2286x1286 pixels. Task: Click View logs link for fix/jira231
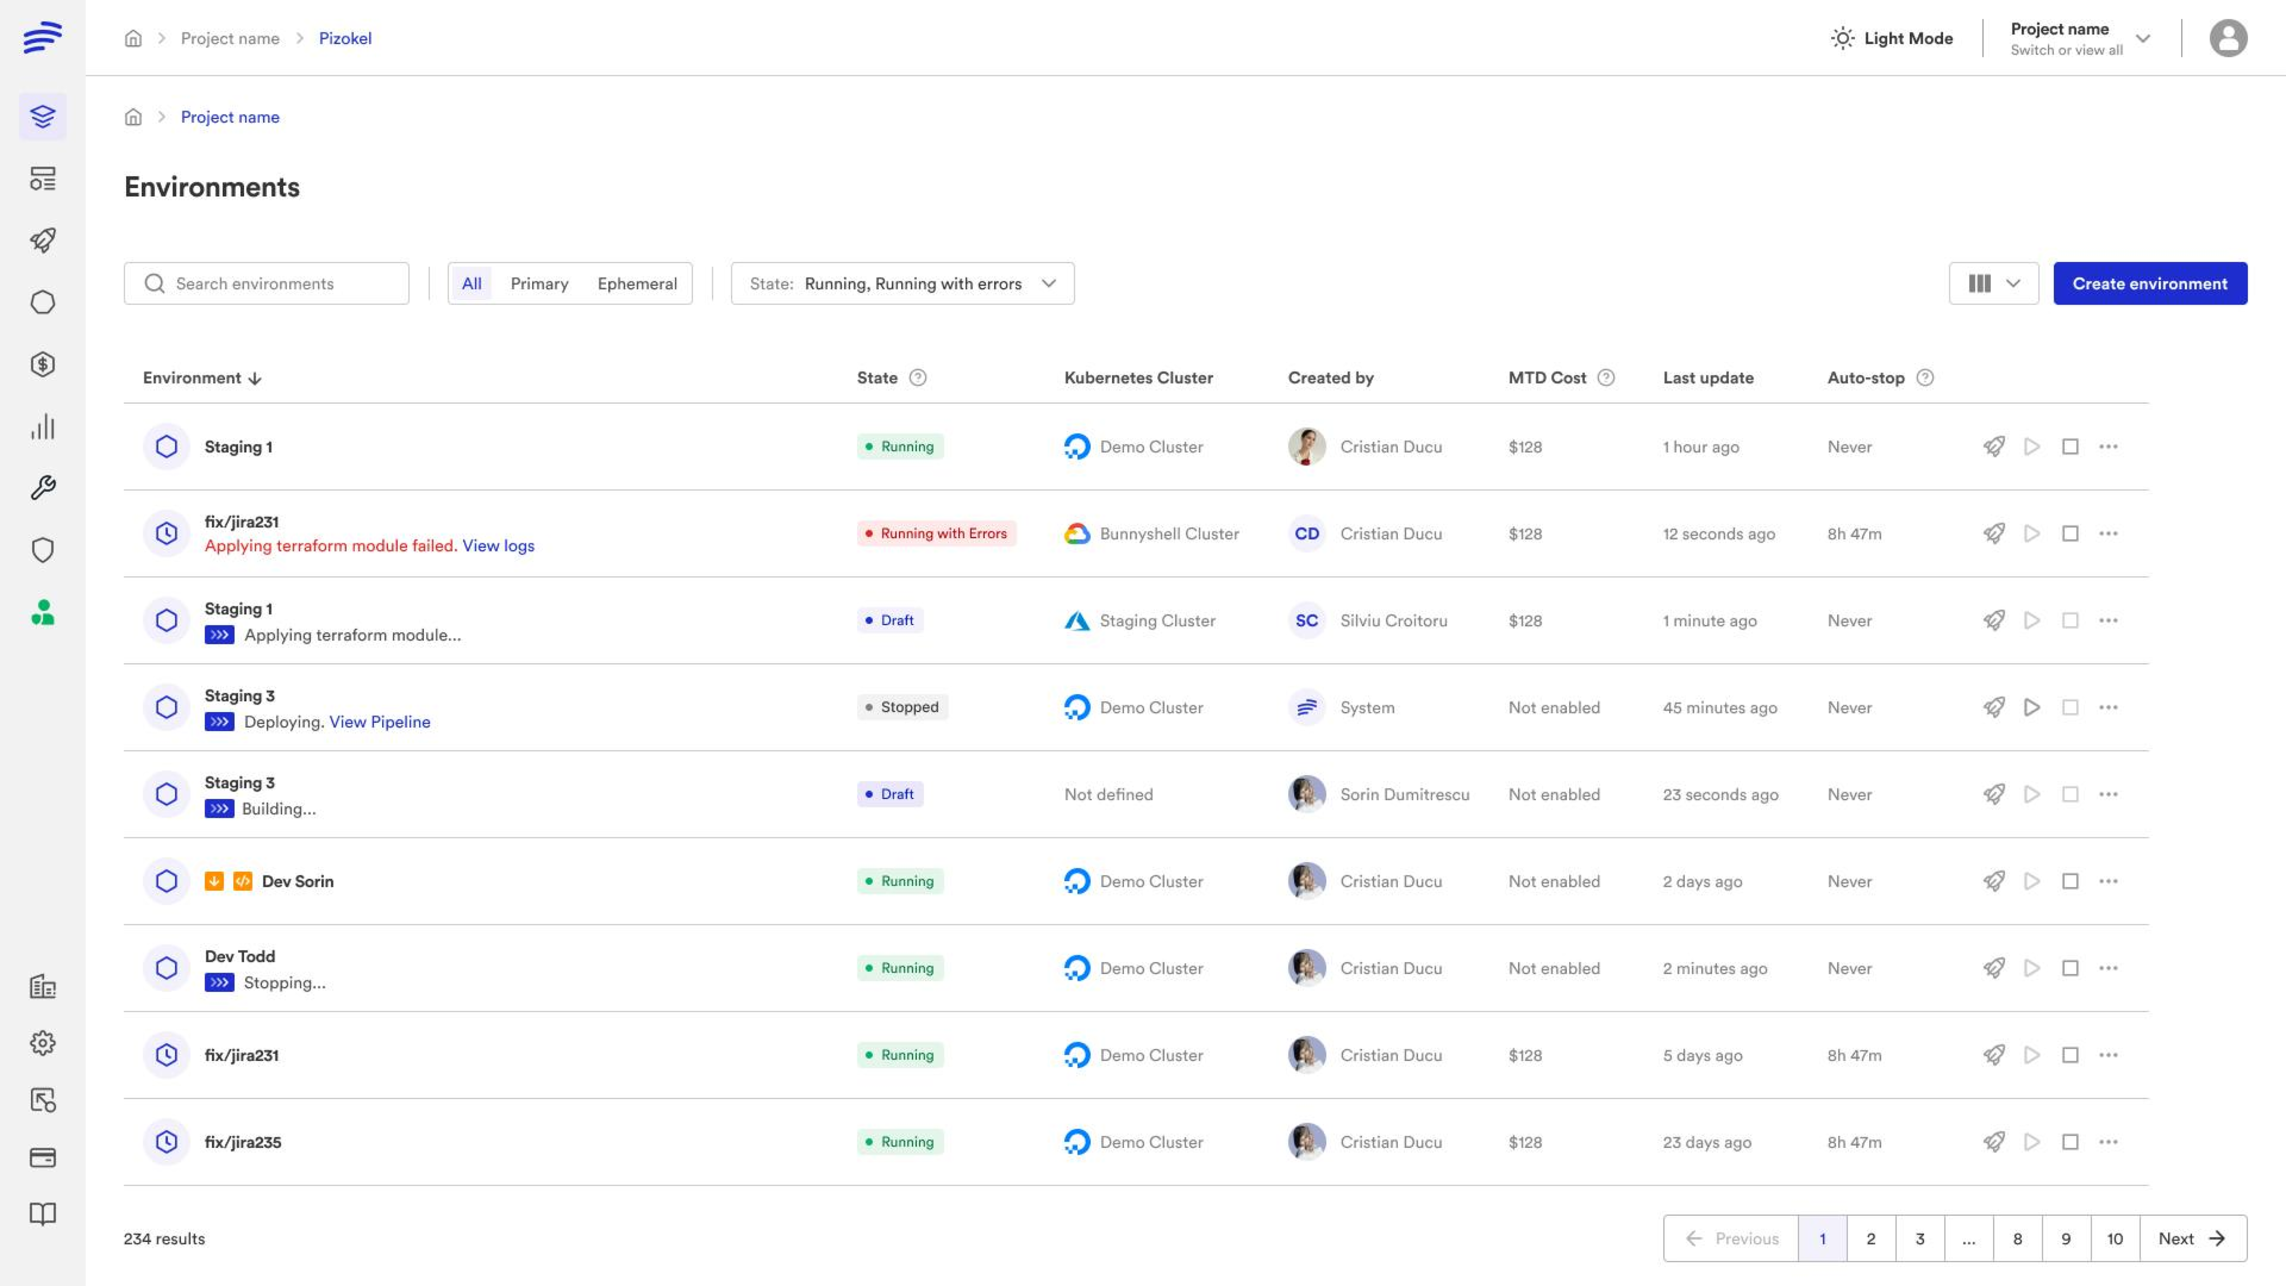point(498,546)
